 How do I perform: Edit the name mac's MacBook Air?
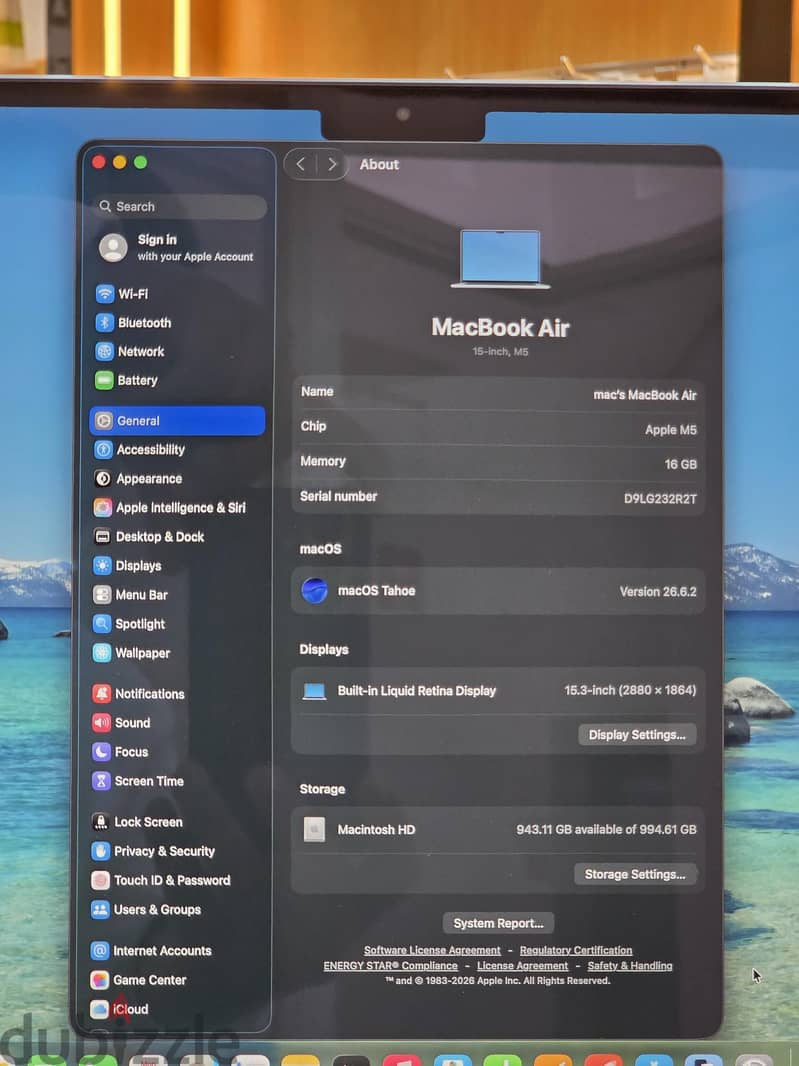point(645,395)
